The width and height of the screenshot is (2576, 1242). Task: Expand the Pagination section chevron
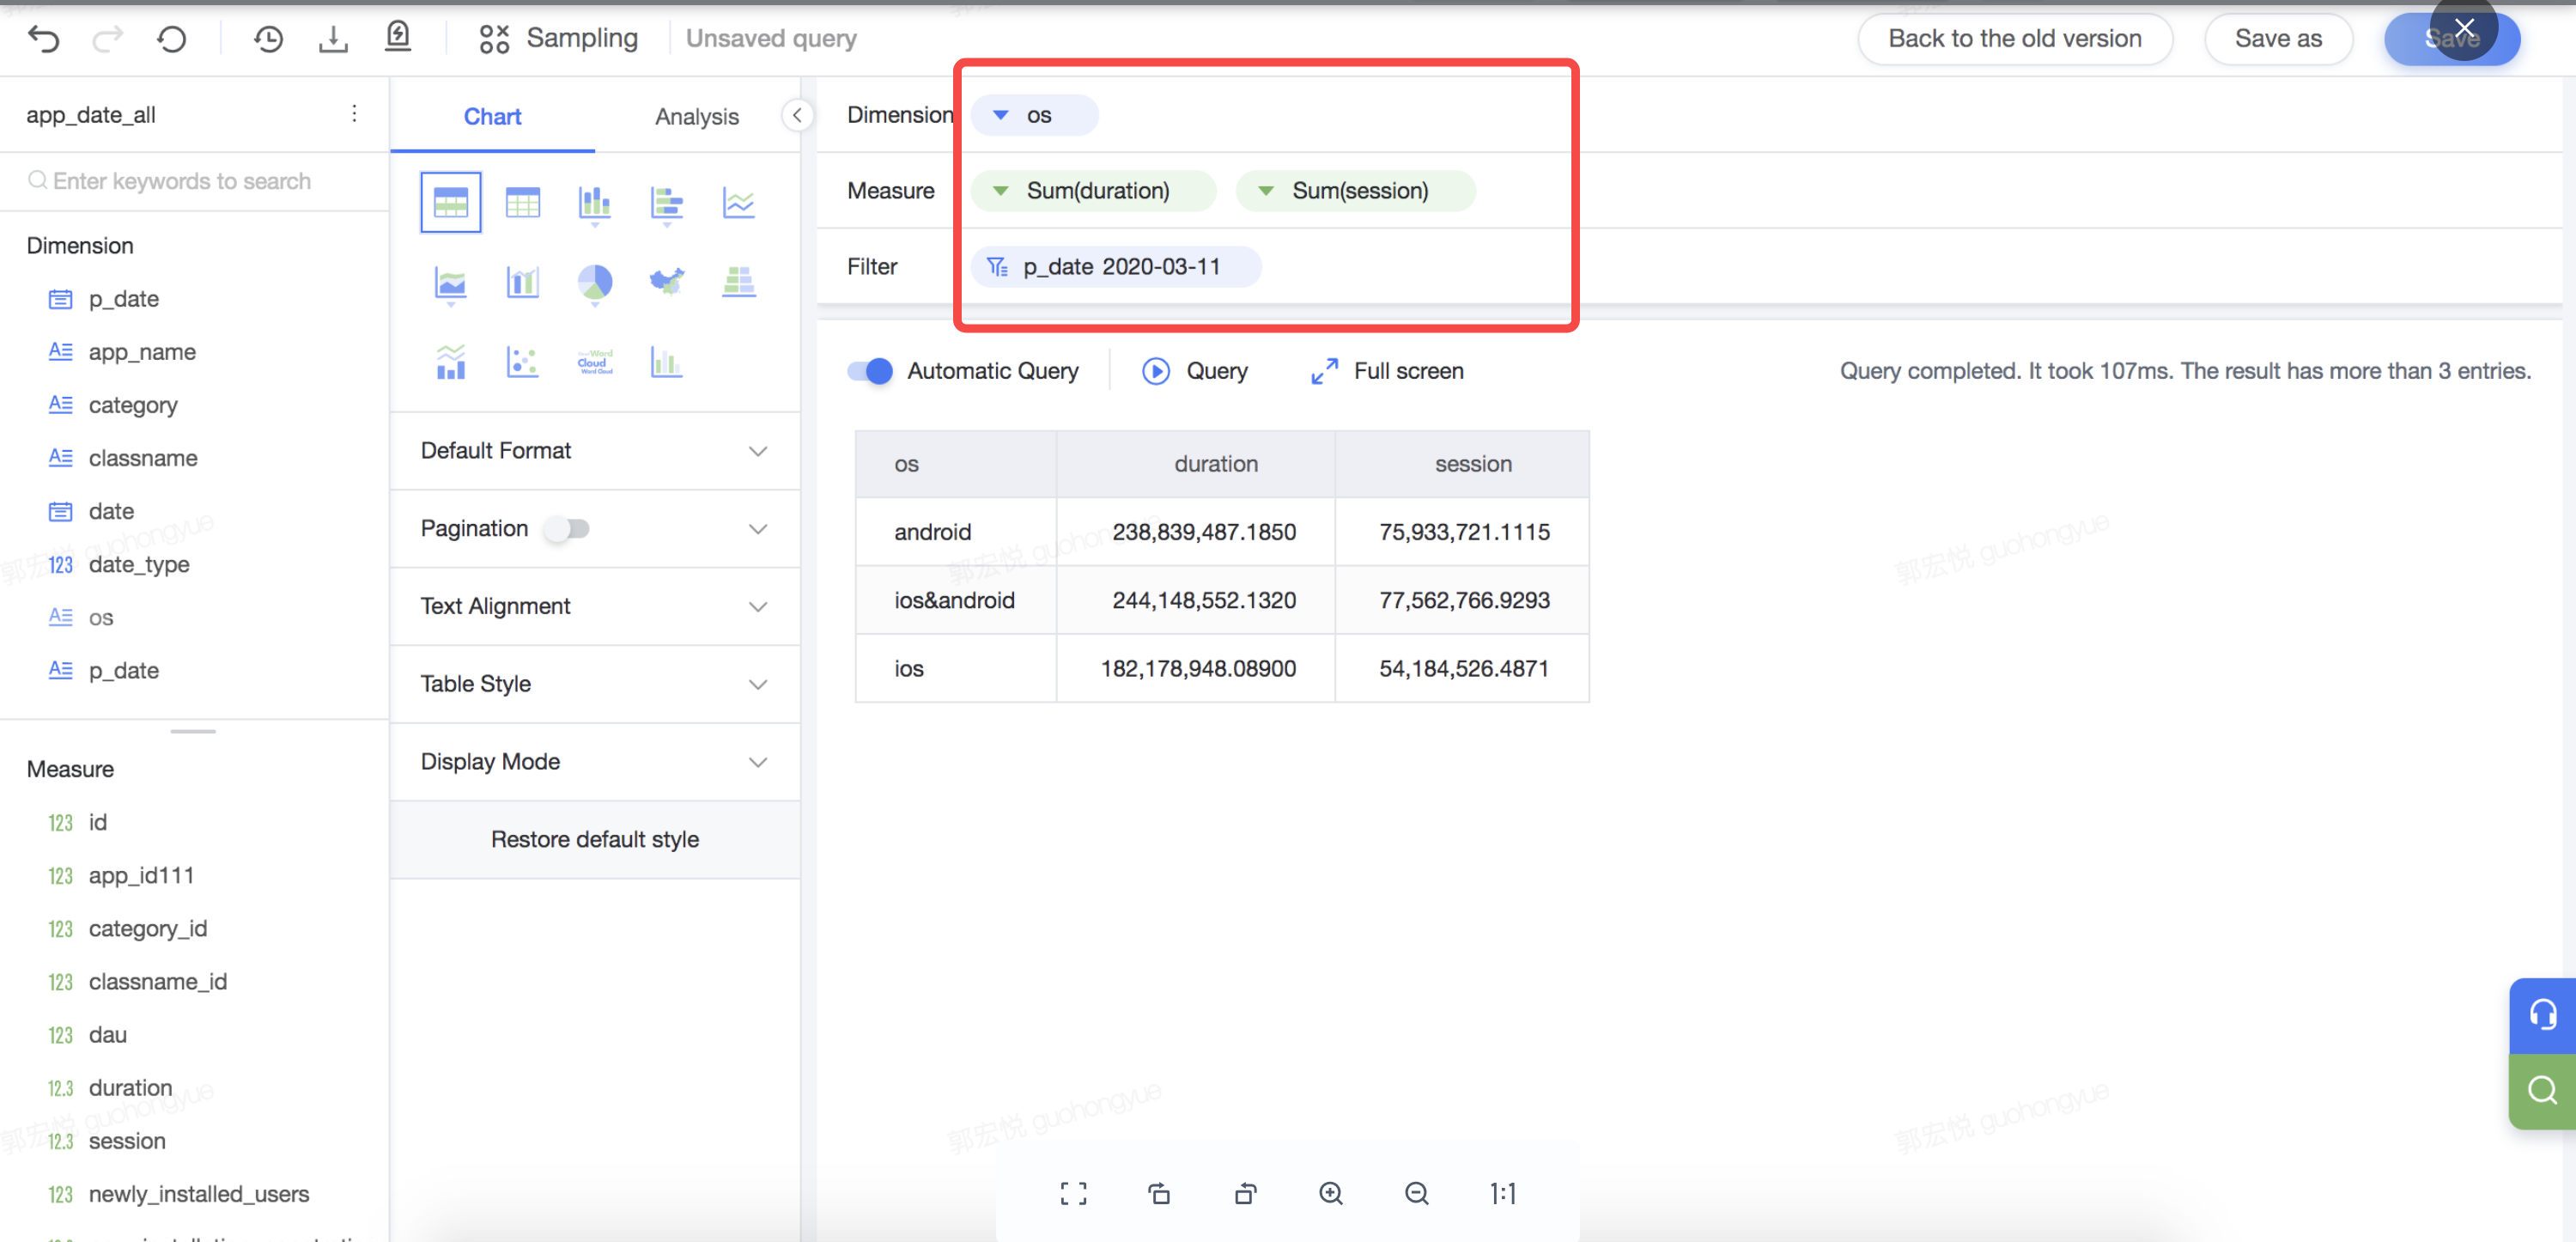pyautogui.click(x=758, y=529)
